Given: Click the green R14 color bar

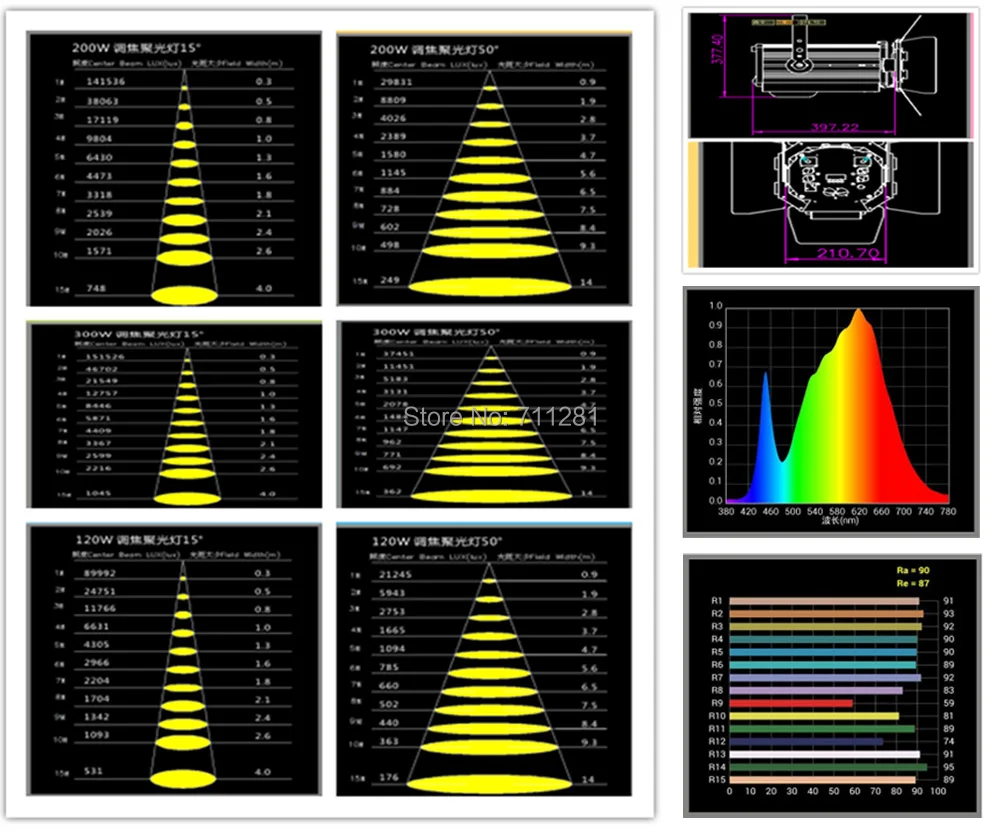Looking at the screenshot, I should 828,767.
